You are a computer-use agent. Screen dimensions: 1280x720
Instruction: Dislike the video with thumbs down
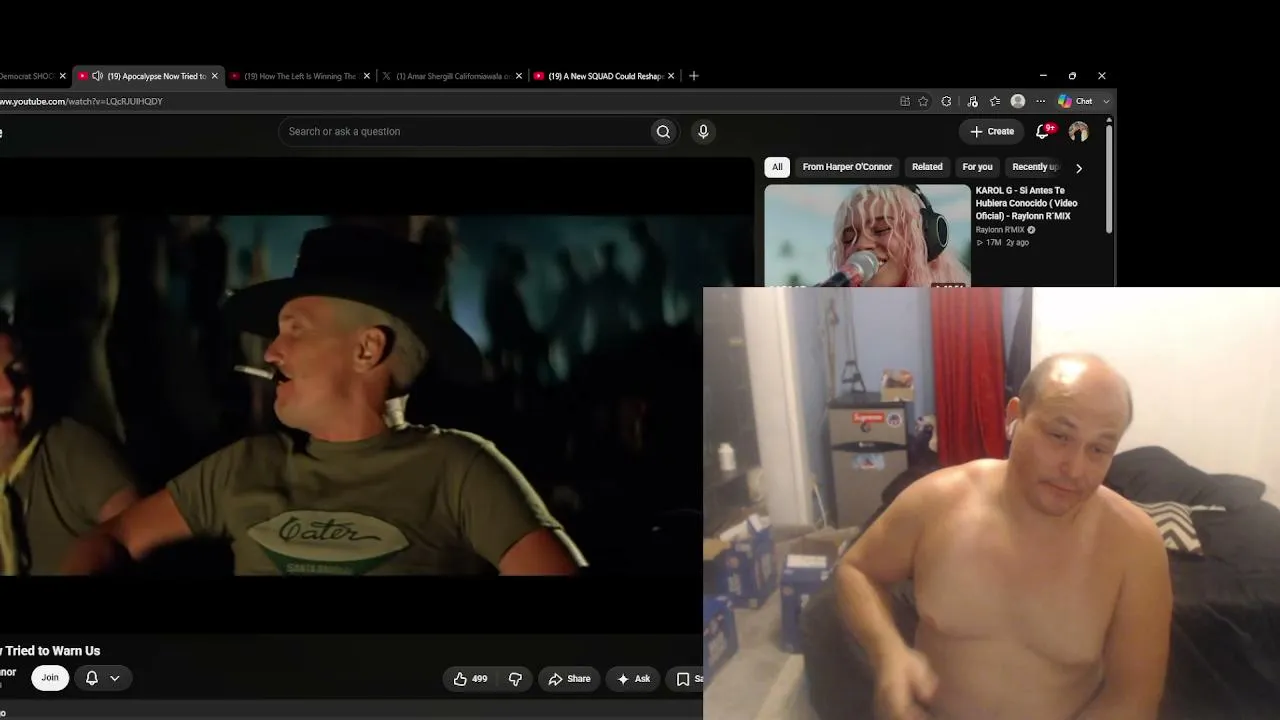pyautogui.click(x=515, y=679)
